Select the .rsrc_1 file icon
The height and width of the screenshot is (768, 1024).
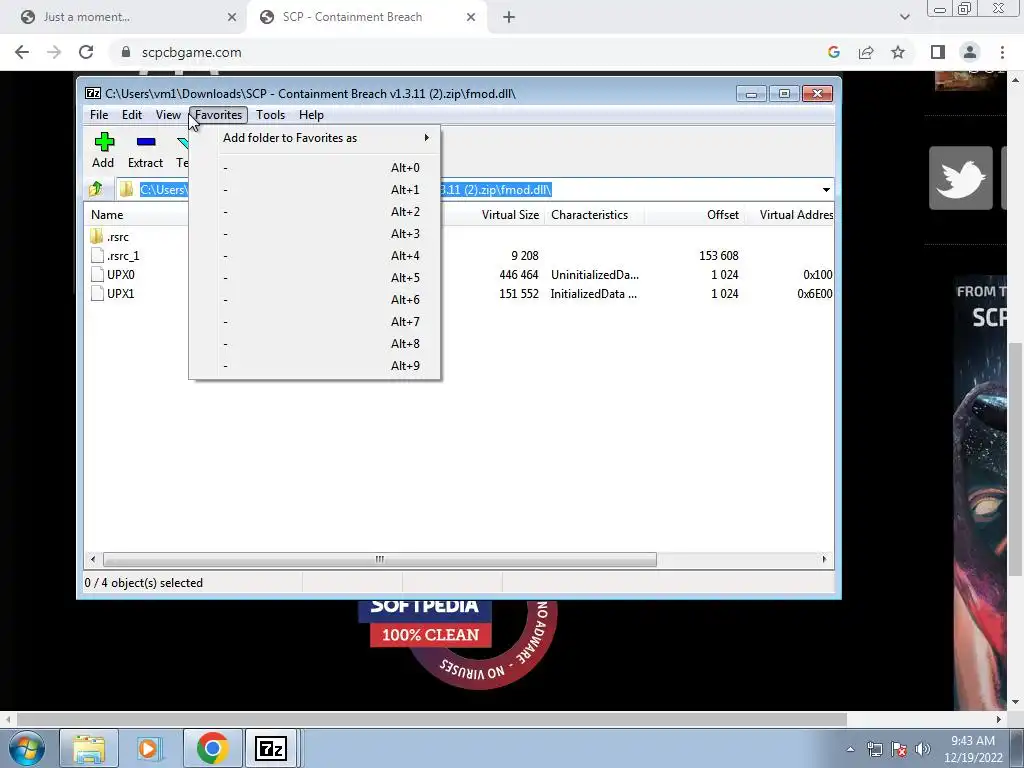tap(97, 255)
